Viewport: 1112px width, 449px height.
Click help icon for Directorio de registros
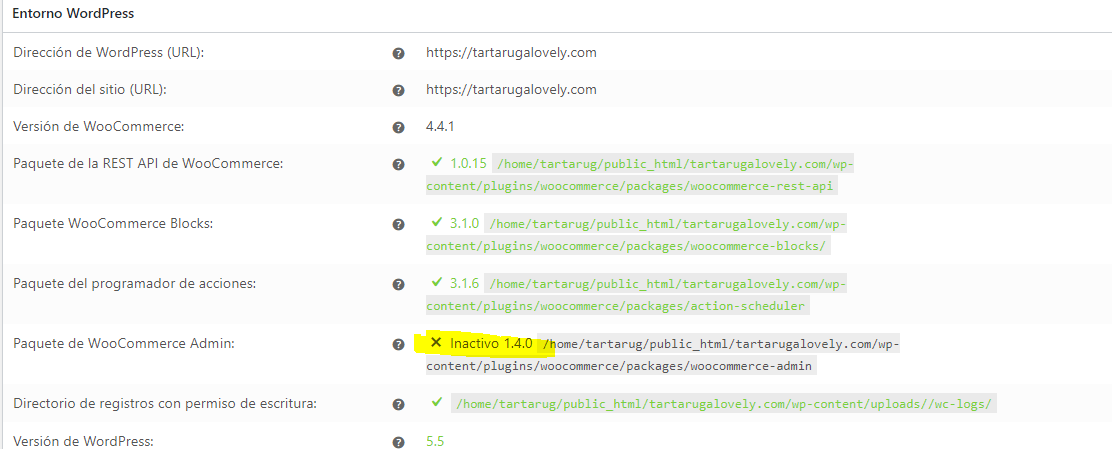(x=399, y=404)
